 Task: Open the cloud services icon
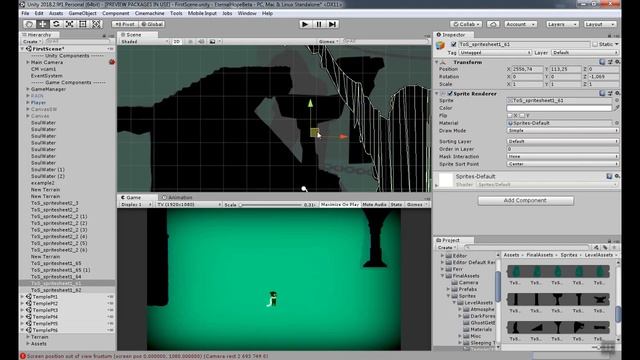(x=493, y=24)
